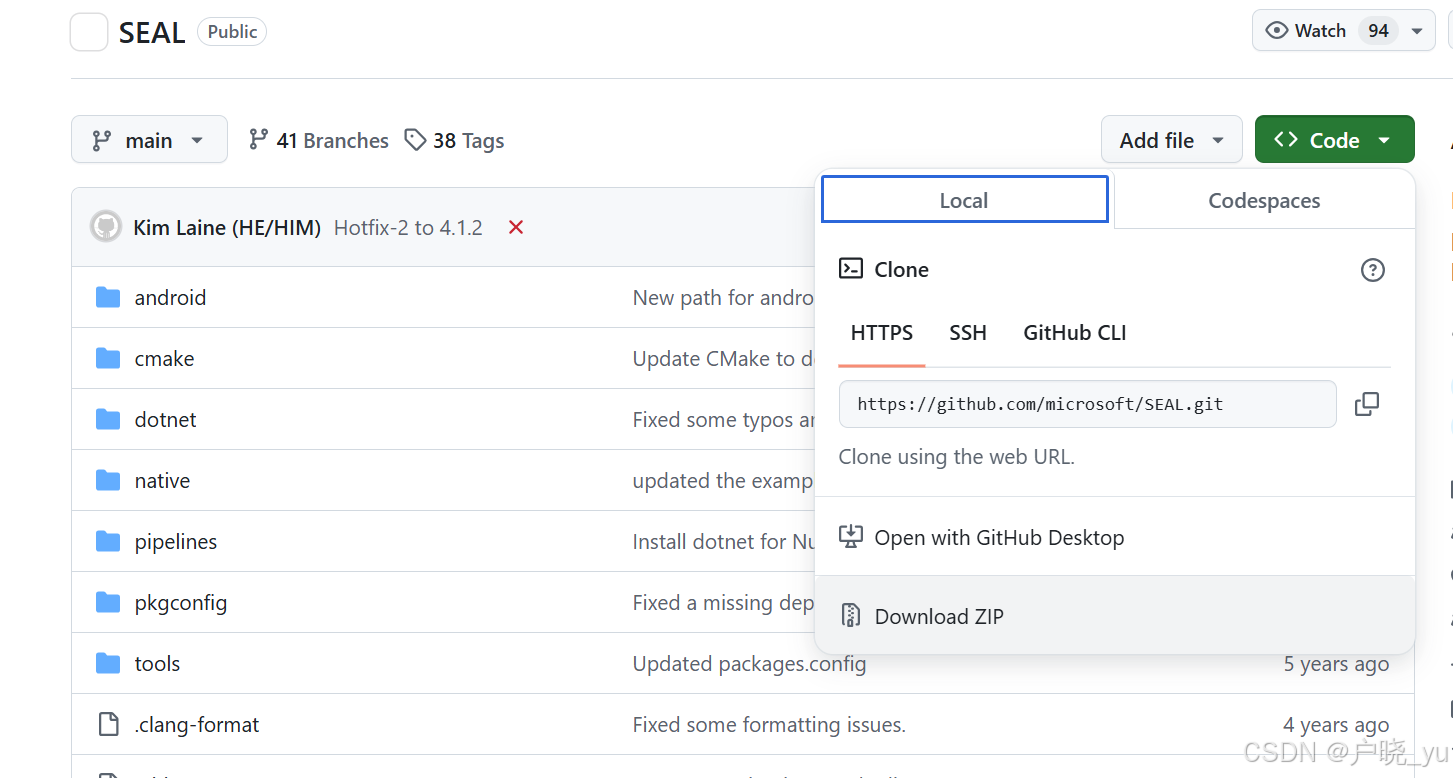Click the eye icon on the Watch button
This screenshot has height=778, width=1453.
(1276, 31)
